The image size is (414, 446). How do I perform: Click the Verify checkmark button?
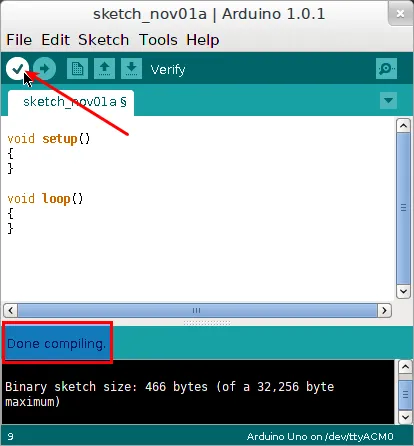[17, 68]
